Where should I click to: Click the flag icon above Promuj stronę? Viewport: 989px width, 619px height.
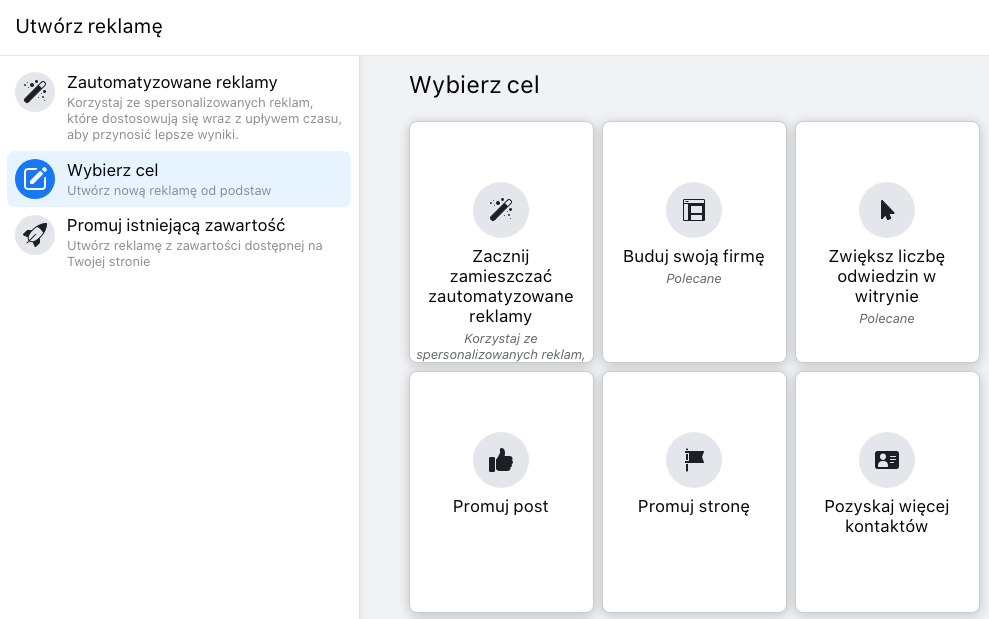point(693,460)
